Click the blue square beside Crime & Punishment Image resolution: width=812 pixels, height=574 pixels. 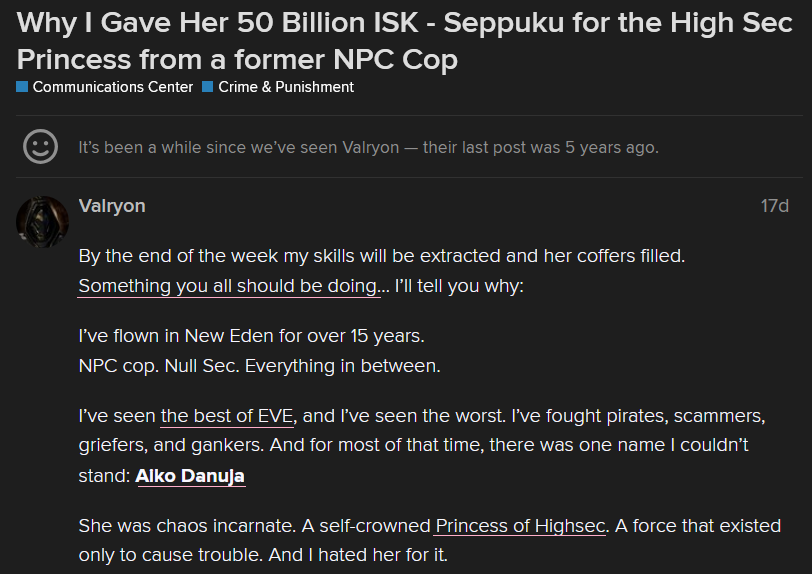point(207,87)
